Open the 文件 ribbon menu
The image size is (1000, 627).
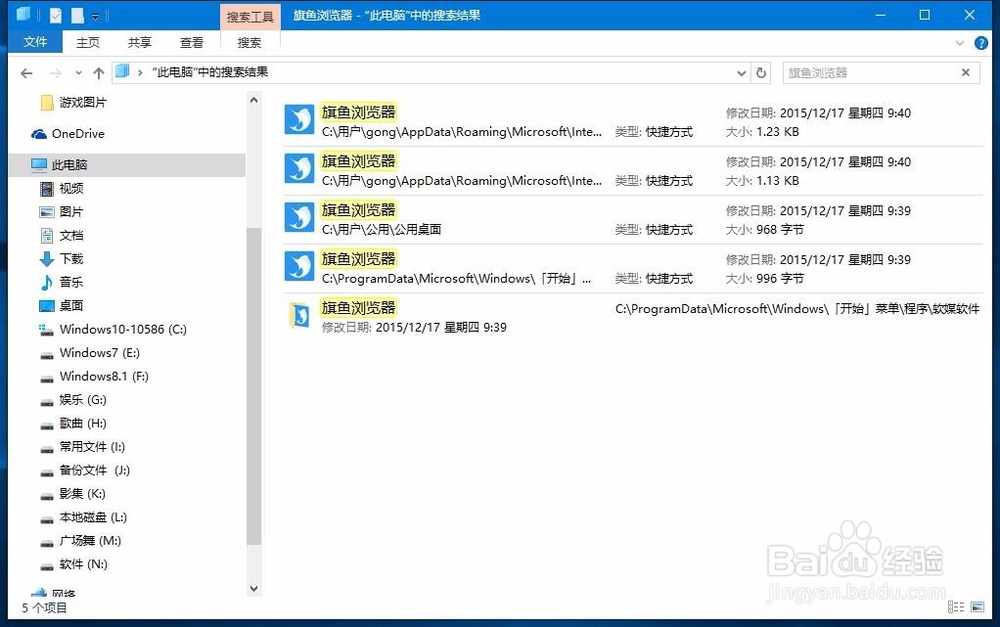point(35,42)
